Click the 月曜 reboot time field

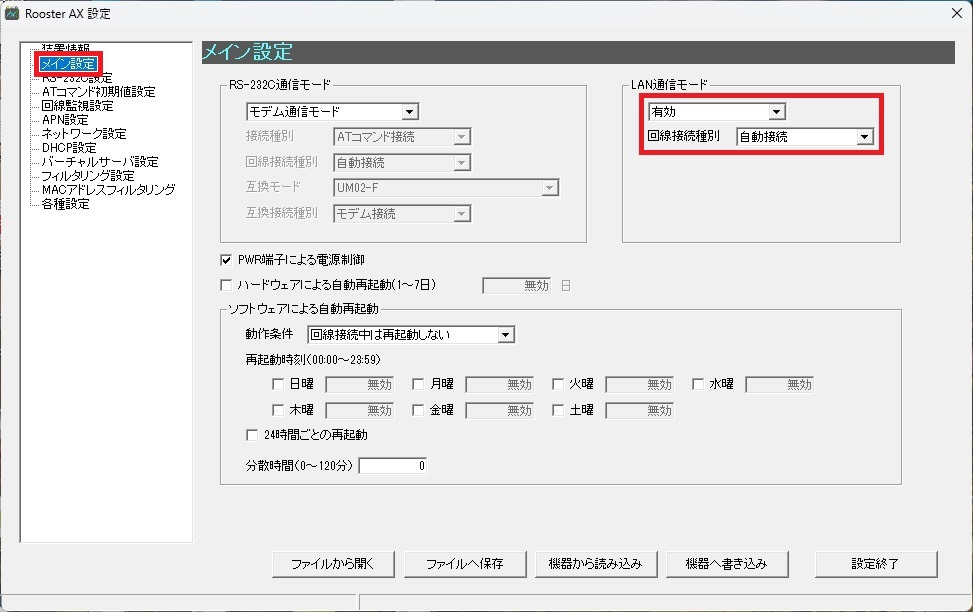pos(500,385)
